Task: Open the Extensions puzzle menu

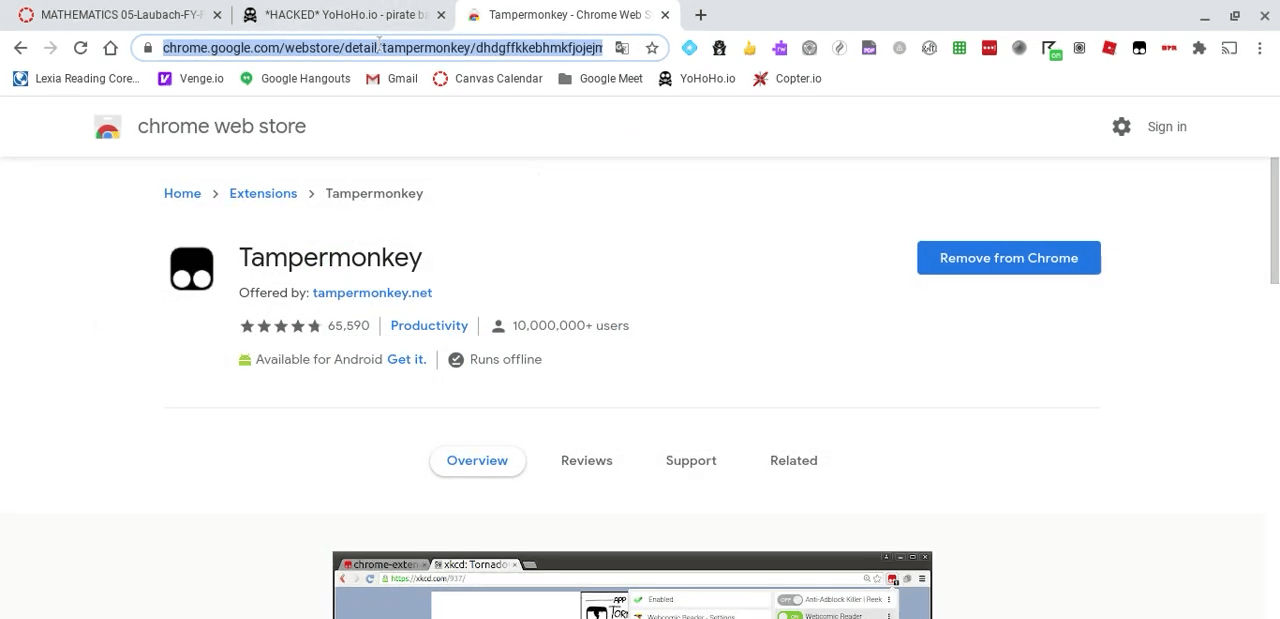Action: click(1199, 48)
